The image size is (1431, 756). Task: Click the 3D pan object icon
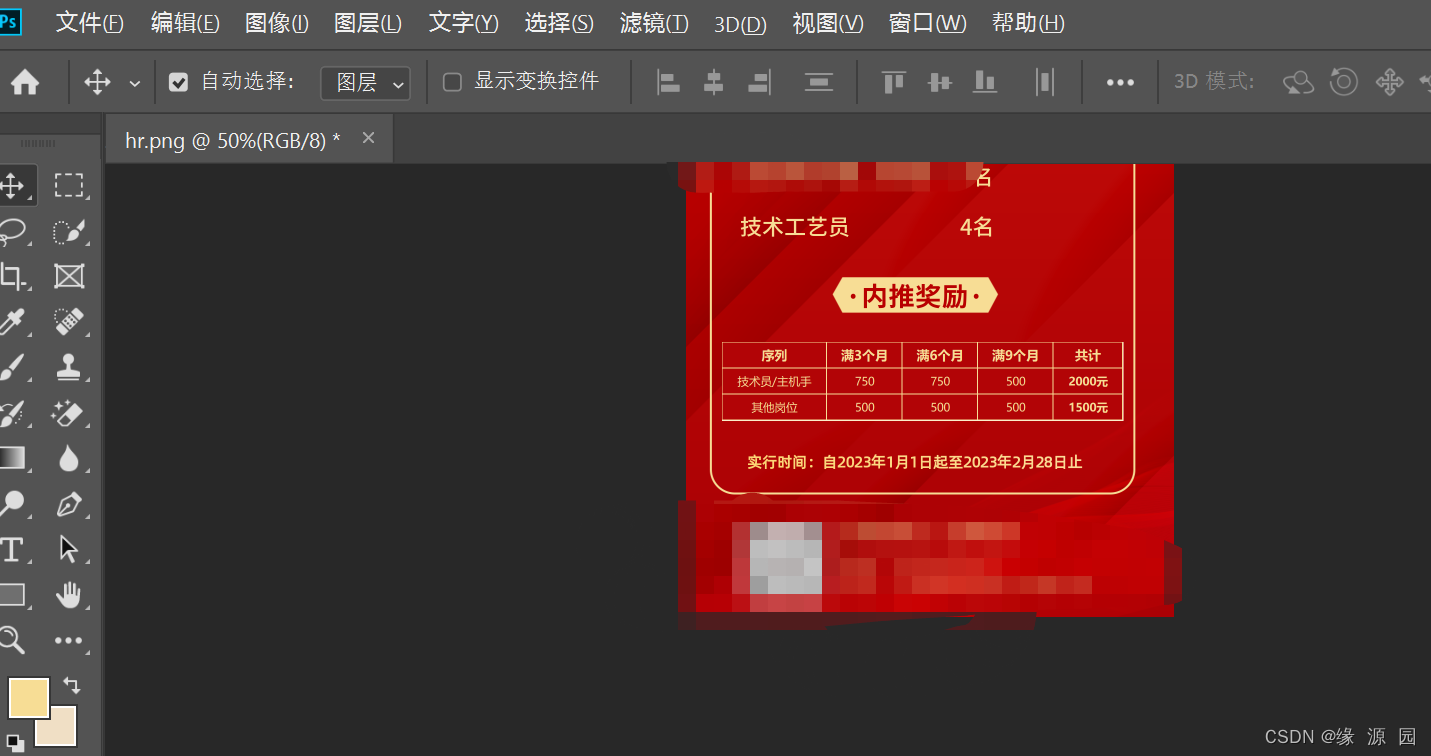click(x=1390, y=82)
